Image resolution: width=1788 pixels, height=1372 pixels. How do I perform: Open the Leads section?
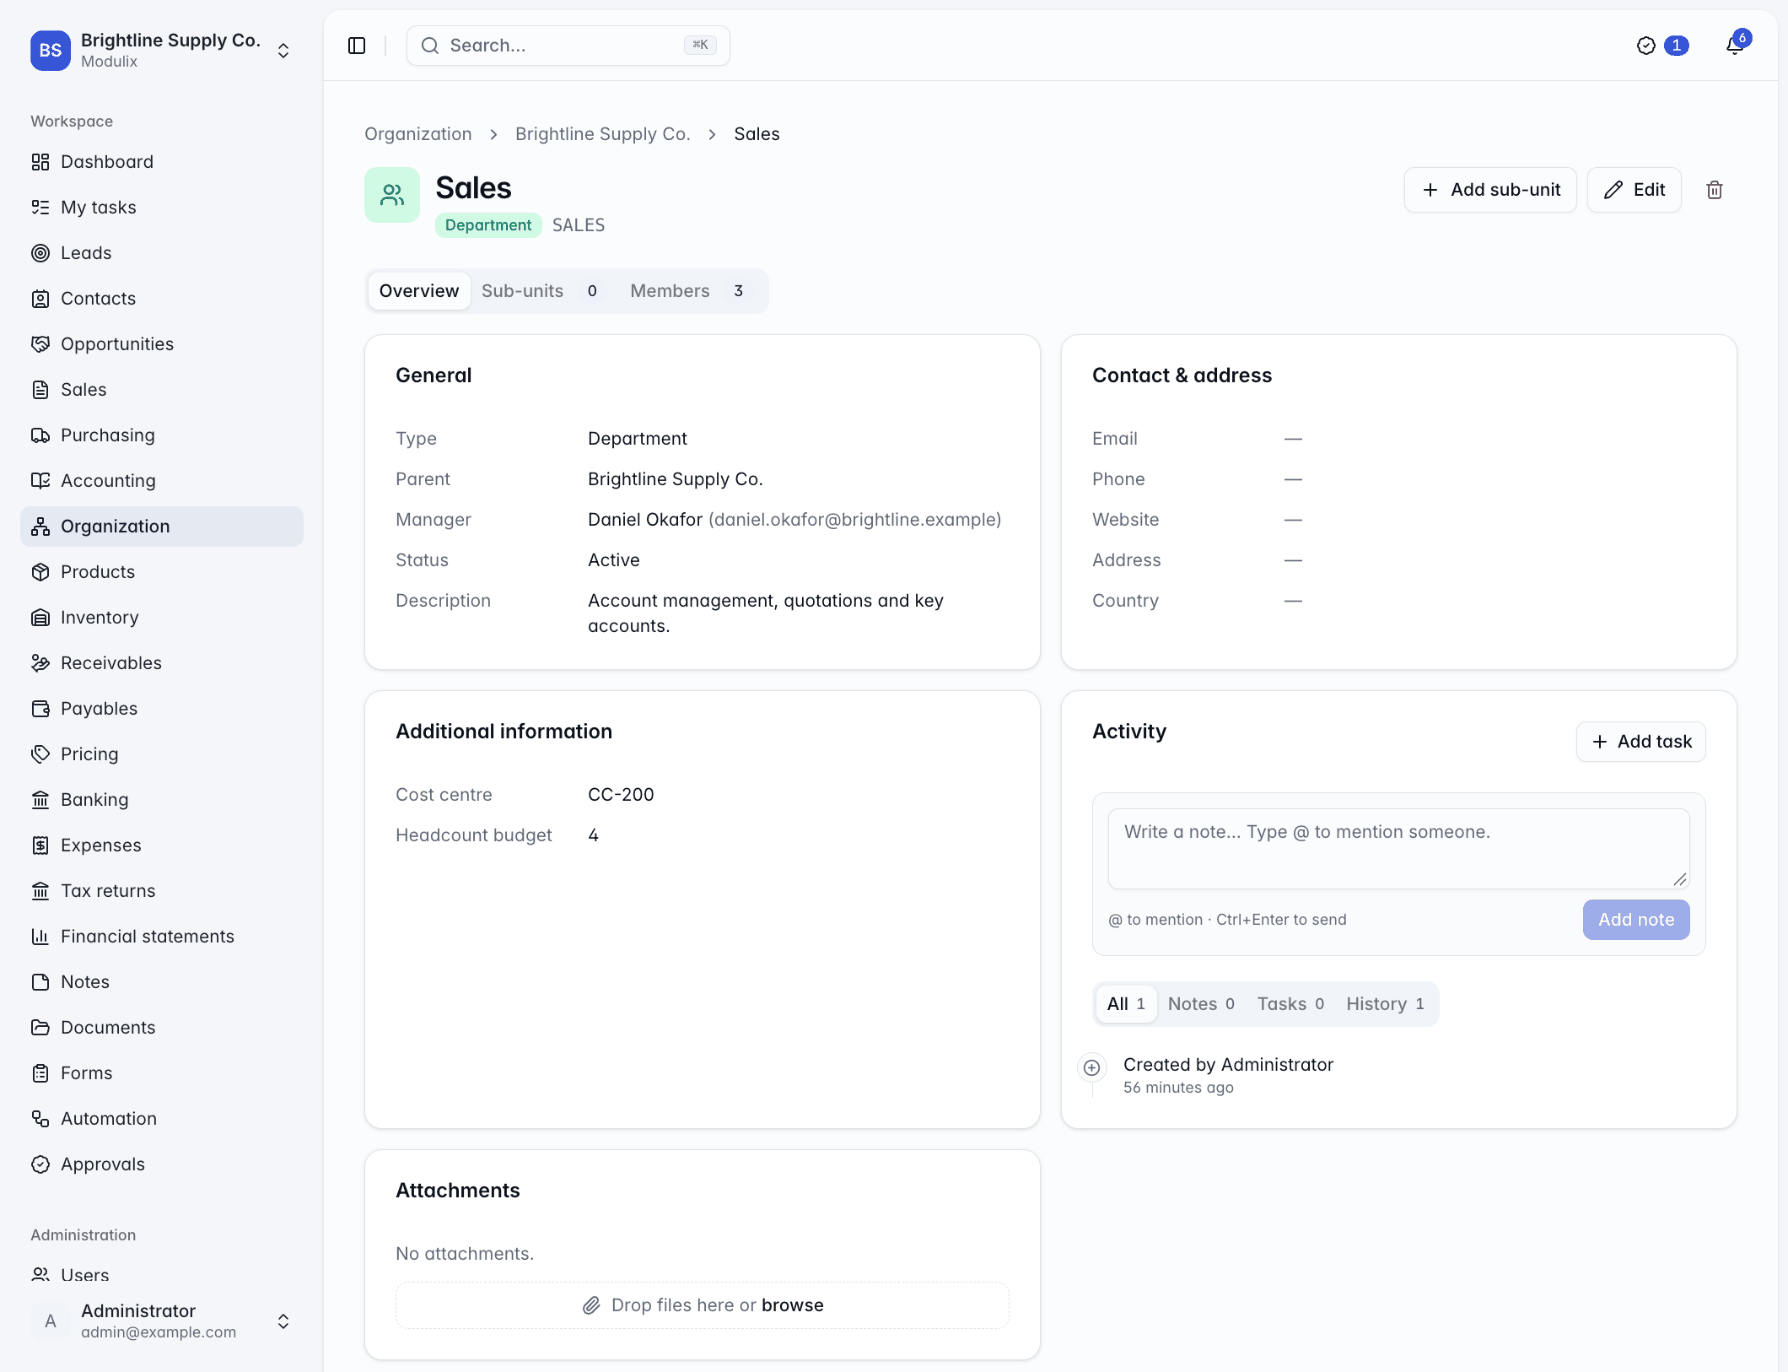coord(161,253)
